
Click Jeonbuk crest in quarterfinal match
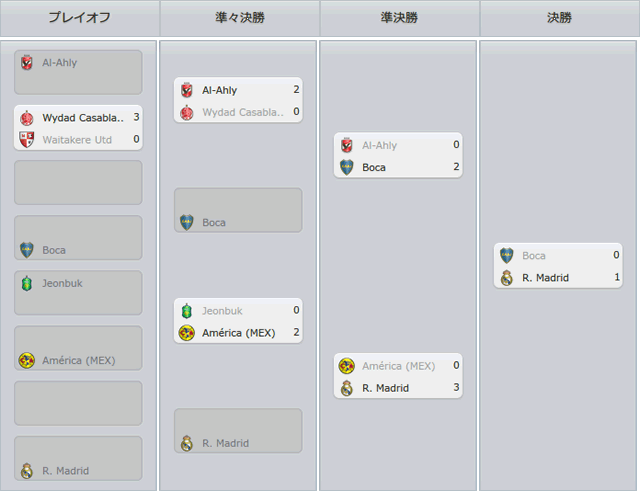click(x=187, y=311)
